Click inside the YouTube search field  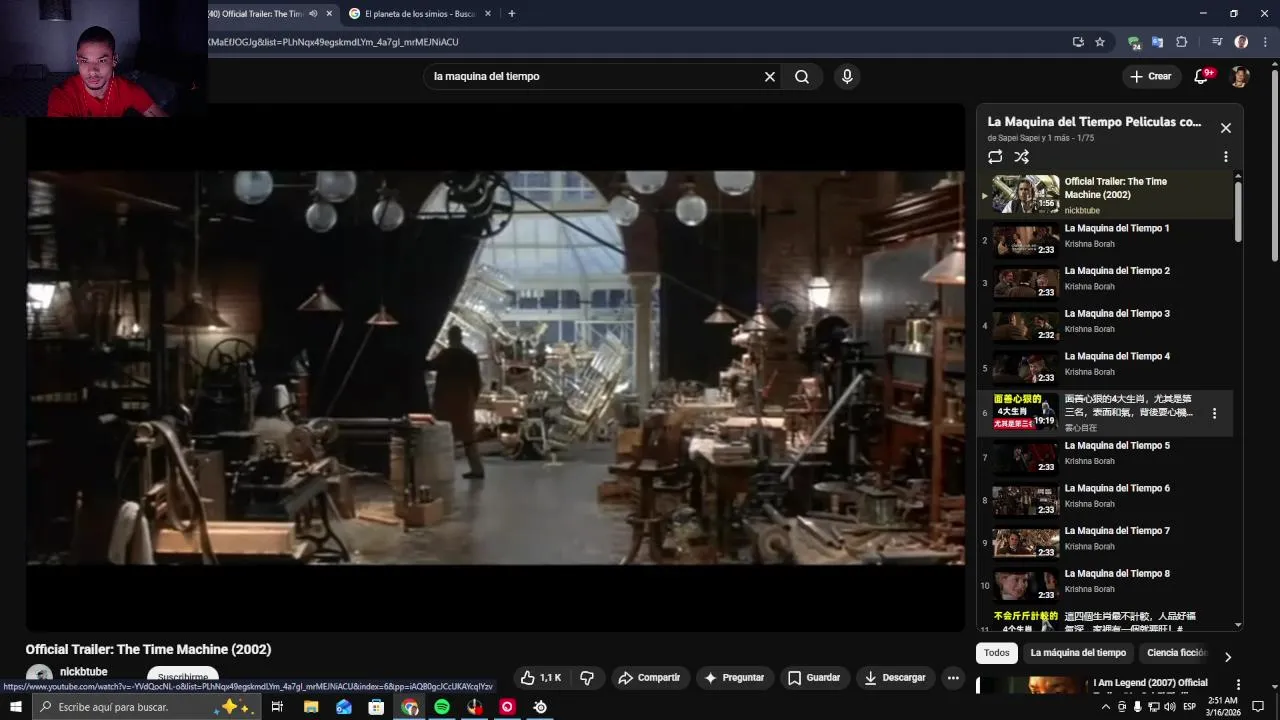tap(595, 76)
